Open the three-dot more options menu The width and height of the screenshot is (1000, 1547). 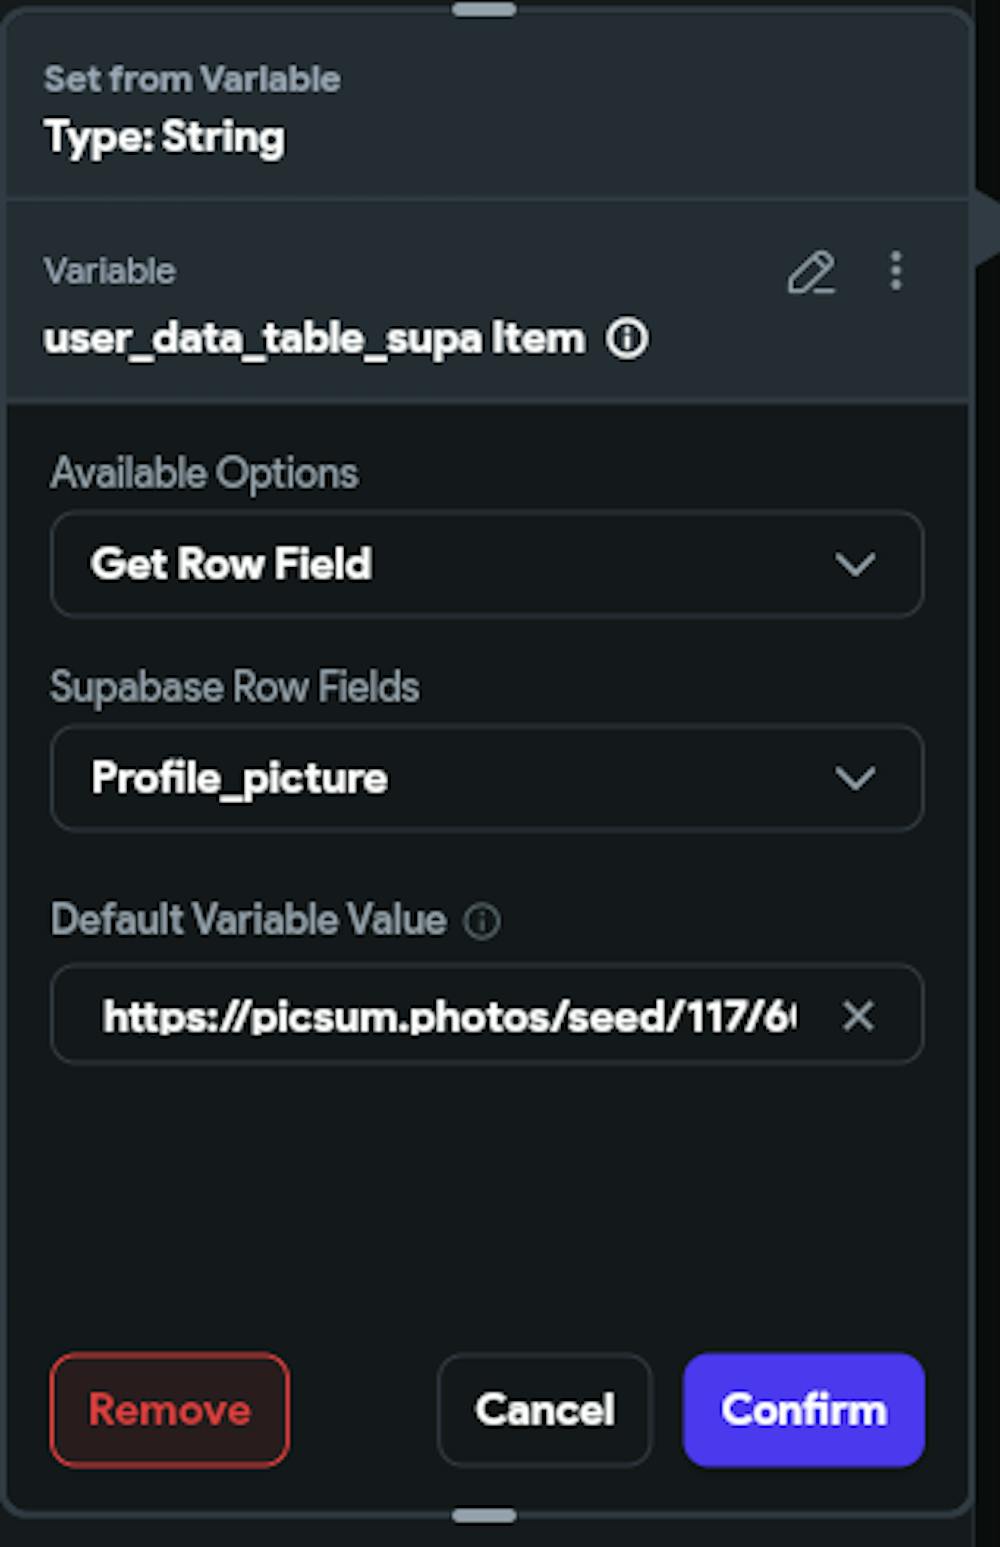coord(896,271)
